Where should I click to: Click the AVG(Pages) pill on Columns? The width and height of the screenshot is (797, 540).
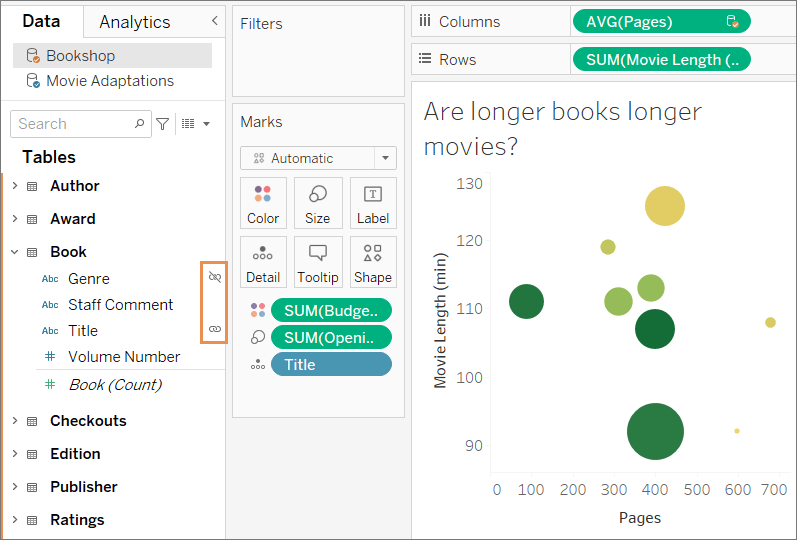pos(660,21)
